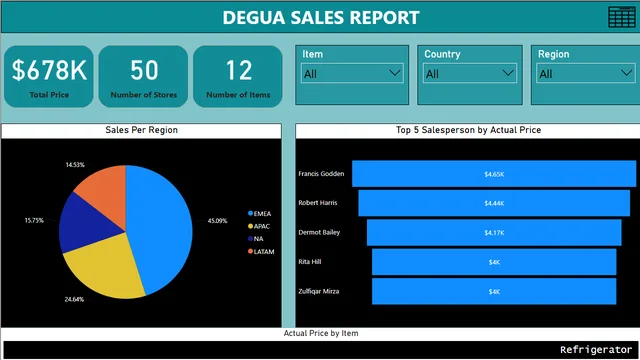Select EMEA legend color marker
640x360 pixels.
point(250,213)
